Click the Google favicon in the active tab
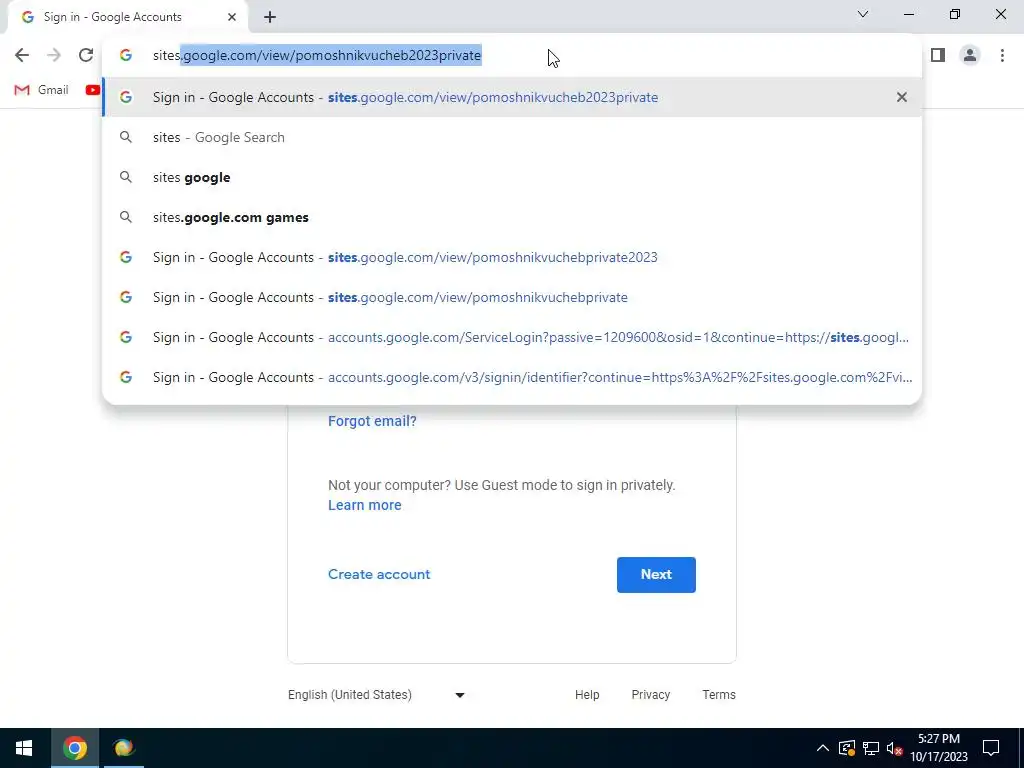1024x768 pixels. [27, 17]
